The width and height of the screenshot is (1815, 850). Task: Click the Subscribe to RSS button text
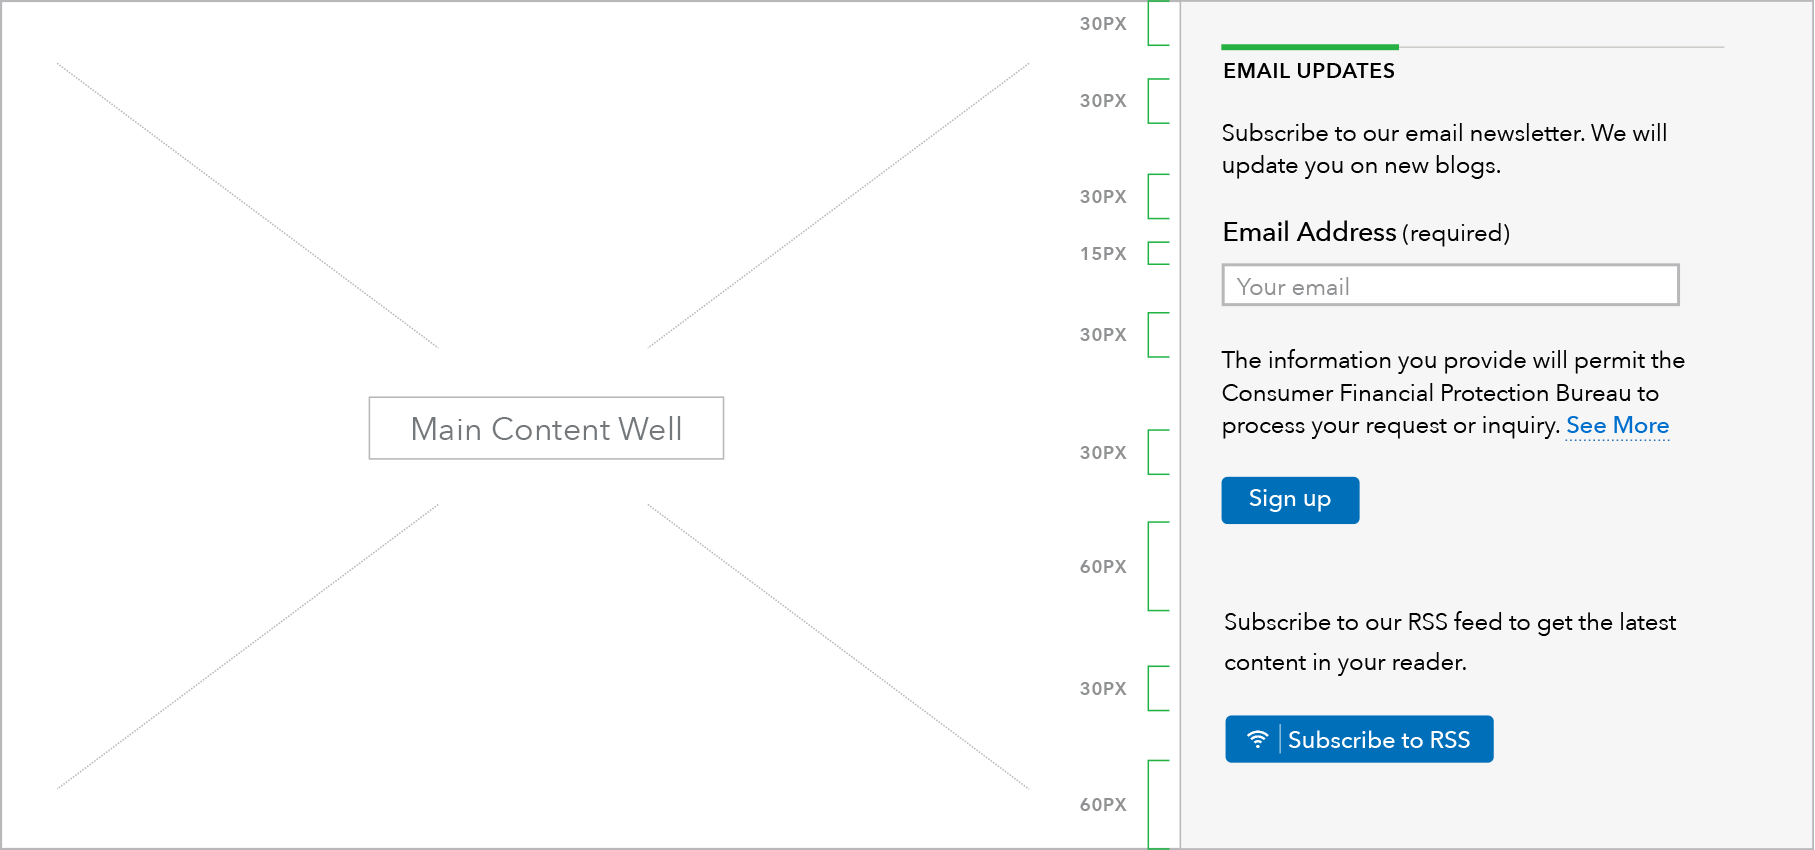1378,740
